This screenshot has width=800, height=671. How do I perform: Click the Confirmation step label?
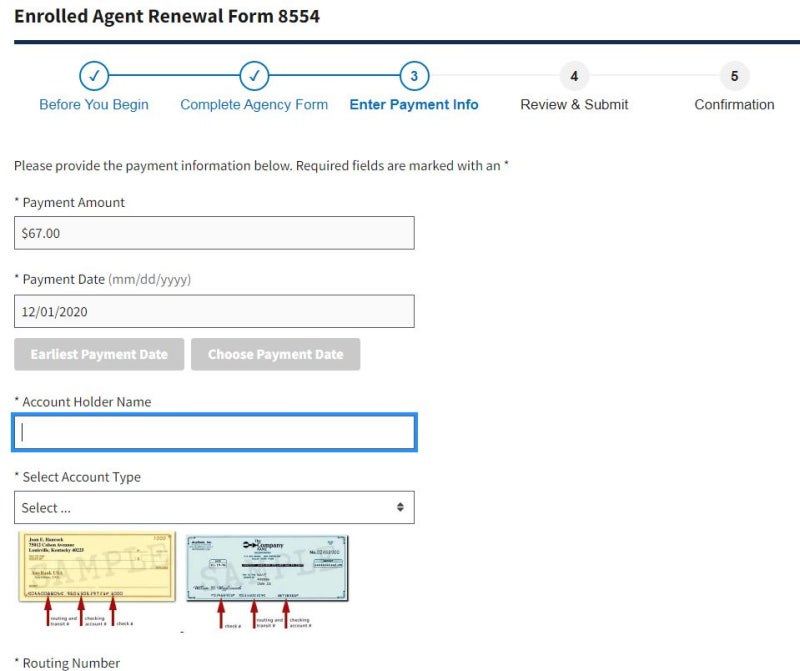click(x=735, y=105)
